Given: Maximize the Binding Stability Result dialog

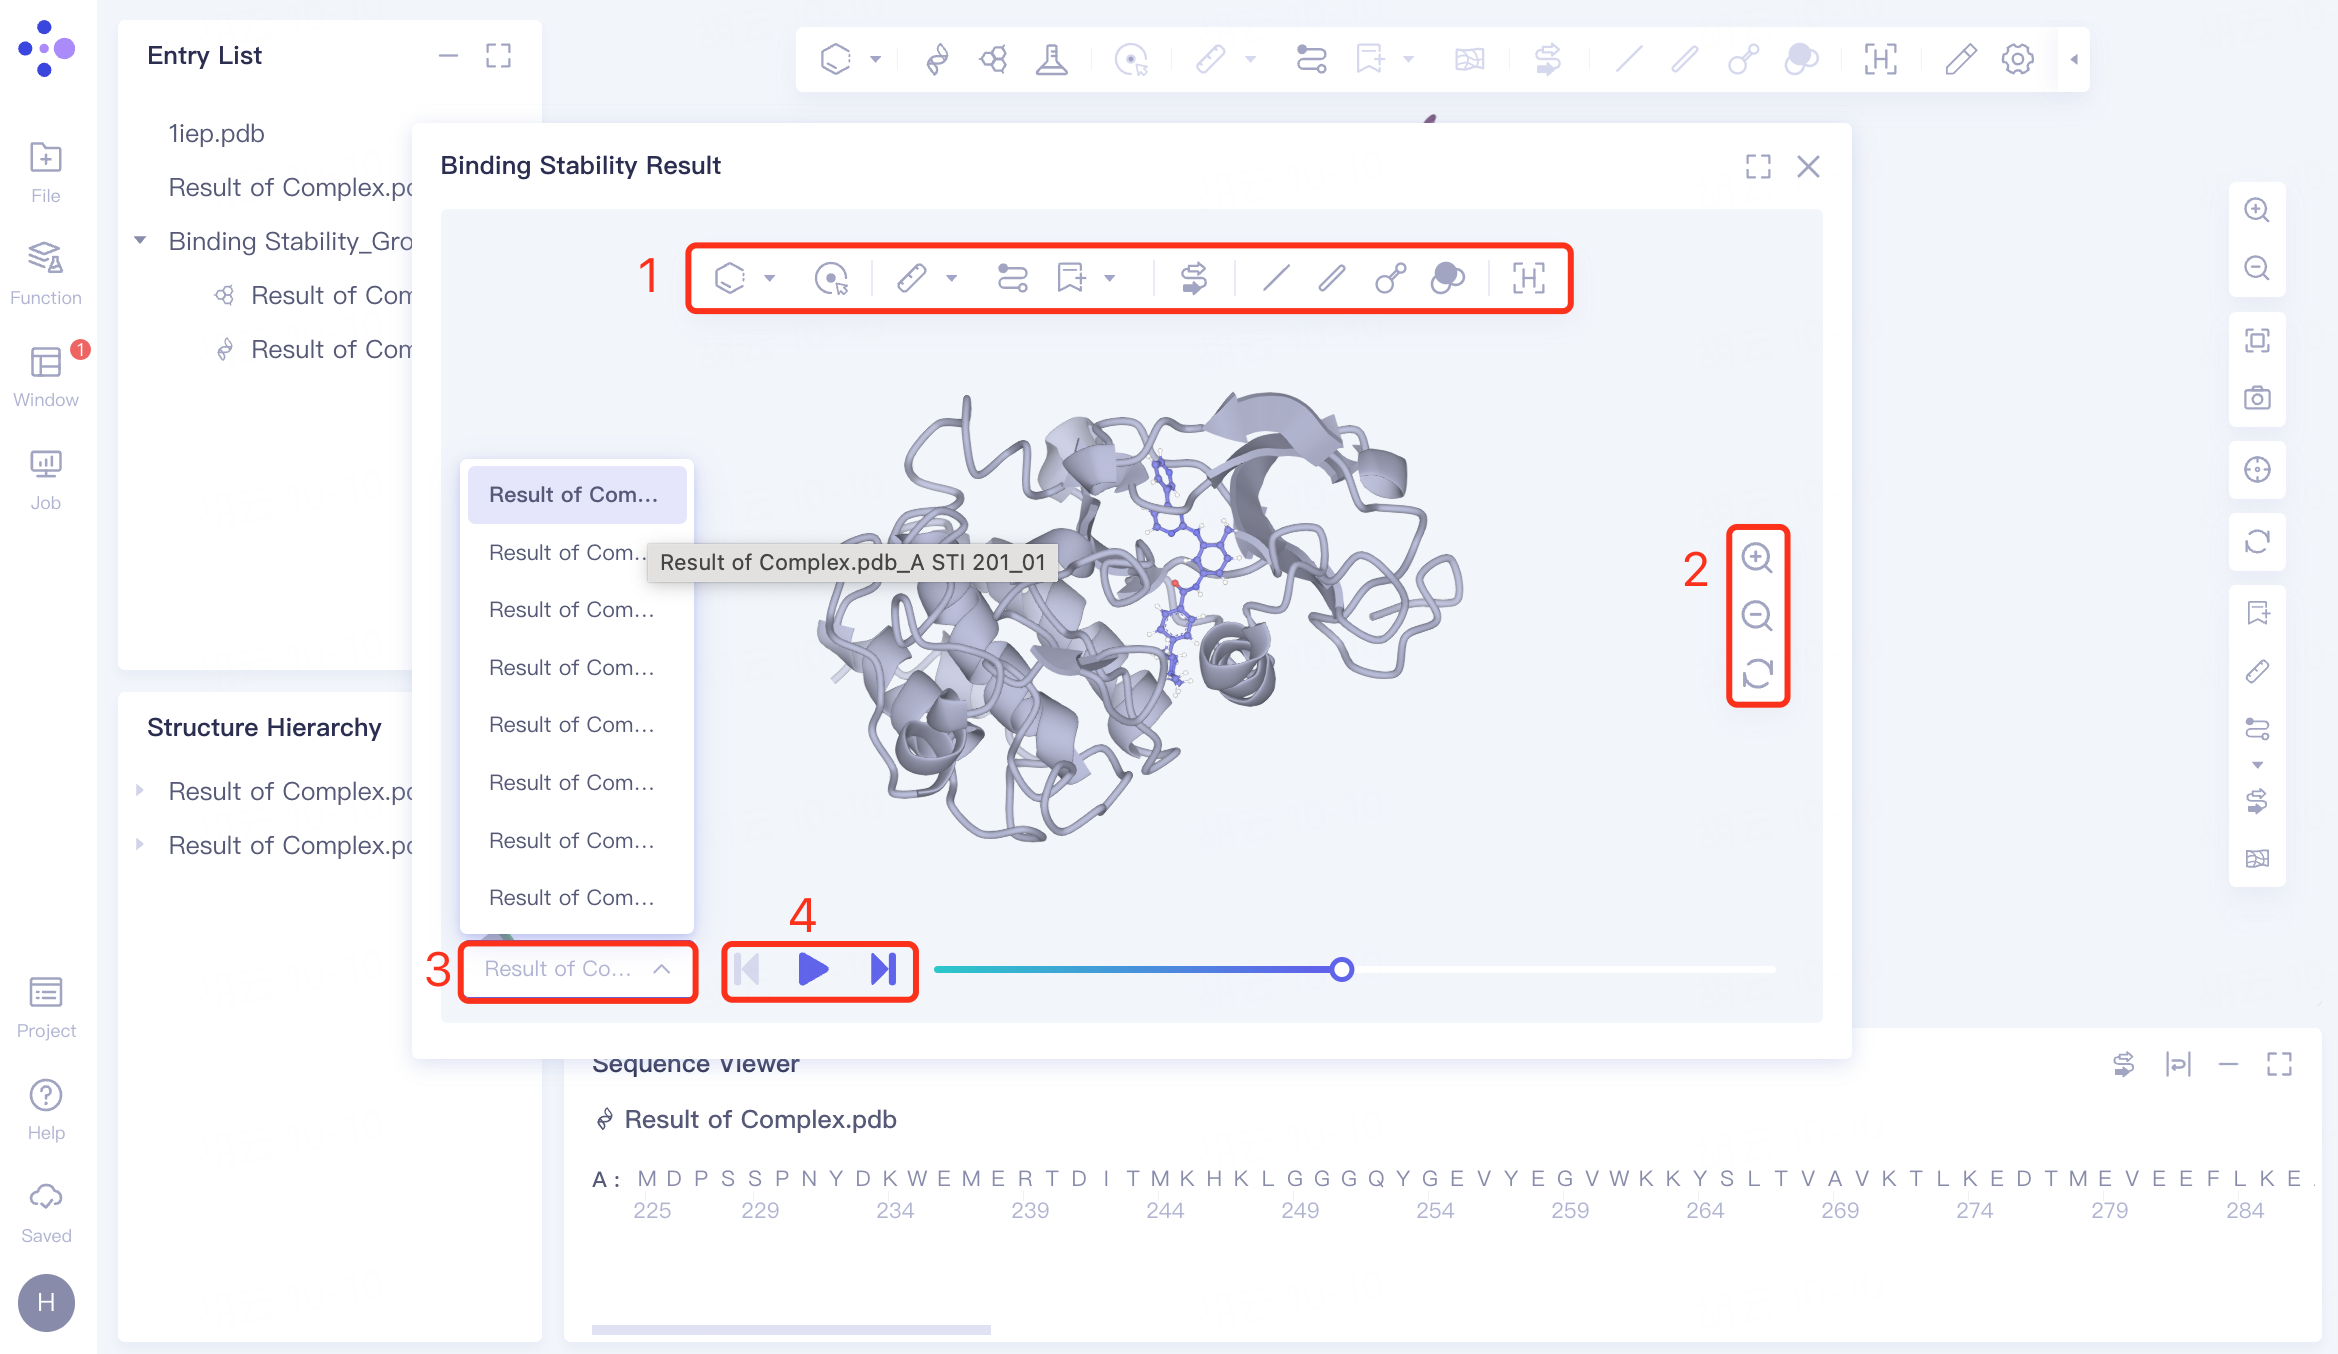Looking at the screenshot, I should (1759, 167).
